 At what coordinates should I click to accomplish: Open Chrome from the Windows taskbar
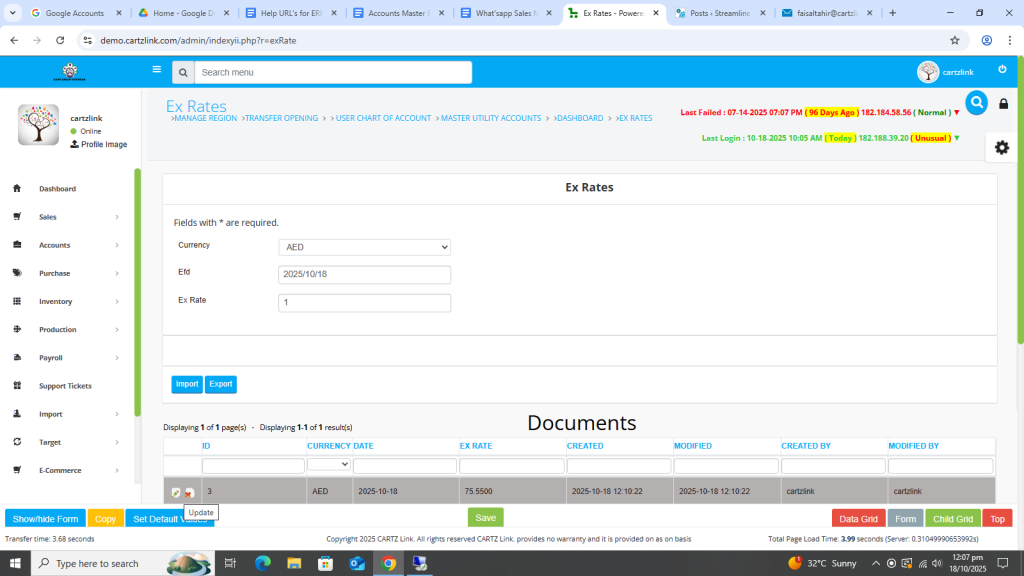(388, 563)
